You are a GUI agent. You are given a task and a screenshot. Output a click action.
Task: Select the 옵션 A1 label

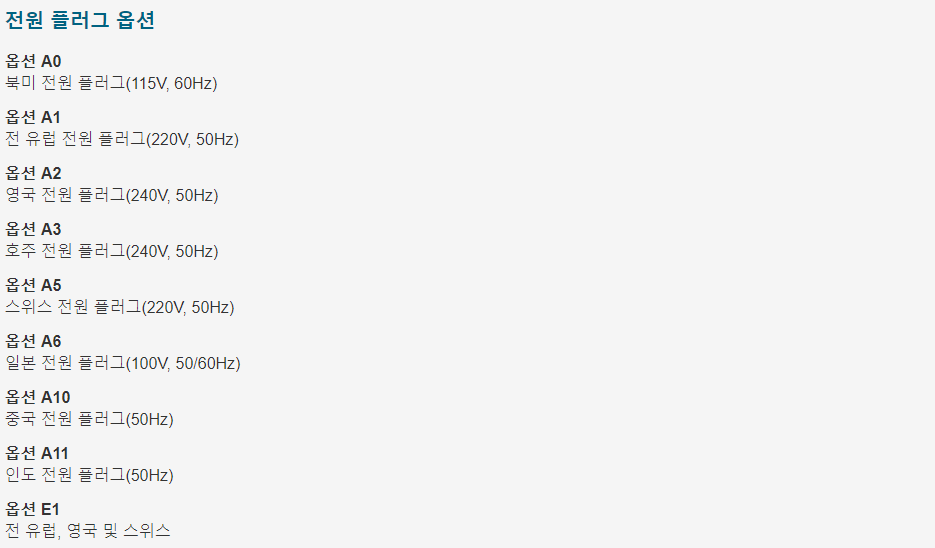[x=33, y=117]
